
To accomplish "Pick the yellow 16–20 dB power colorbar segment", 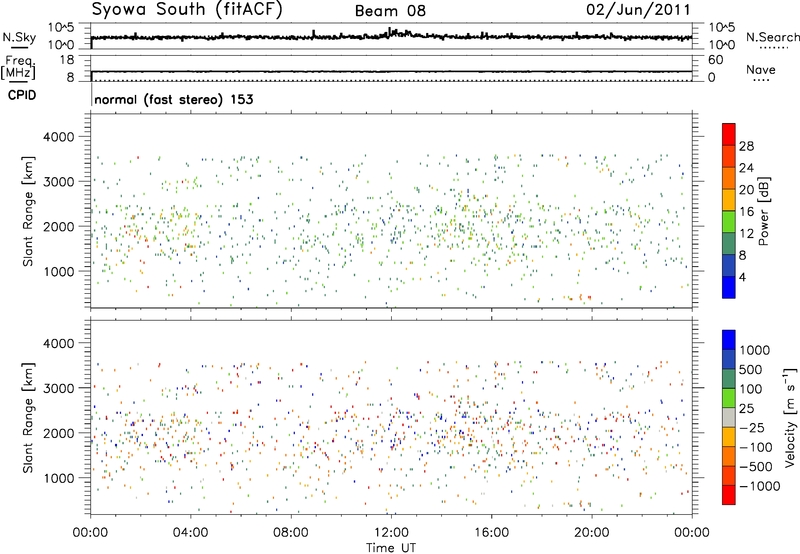I will click(x=729, y=200).
